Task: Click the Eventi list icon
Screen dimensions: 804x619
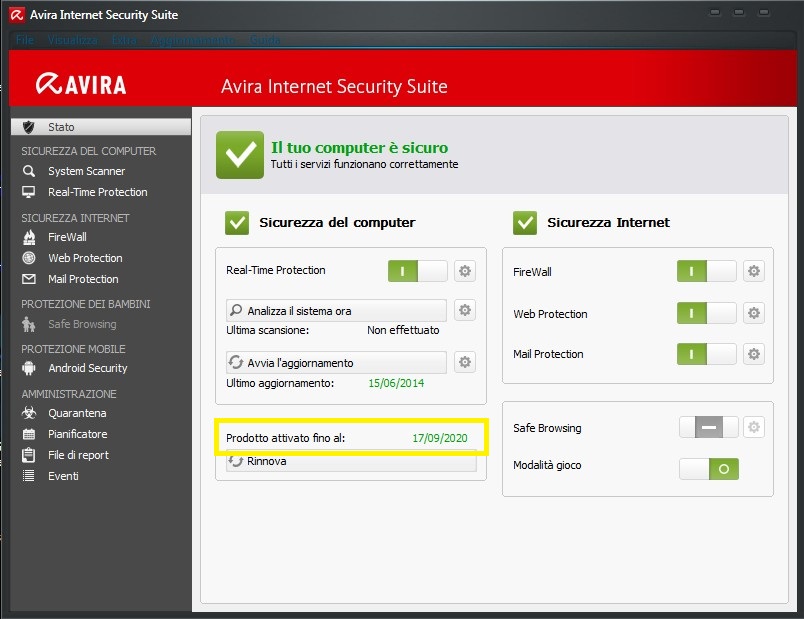Action: coord(29,476)
